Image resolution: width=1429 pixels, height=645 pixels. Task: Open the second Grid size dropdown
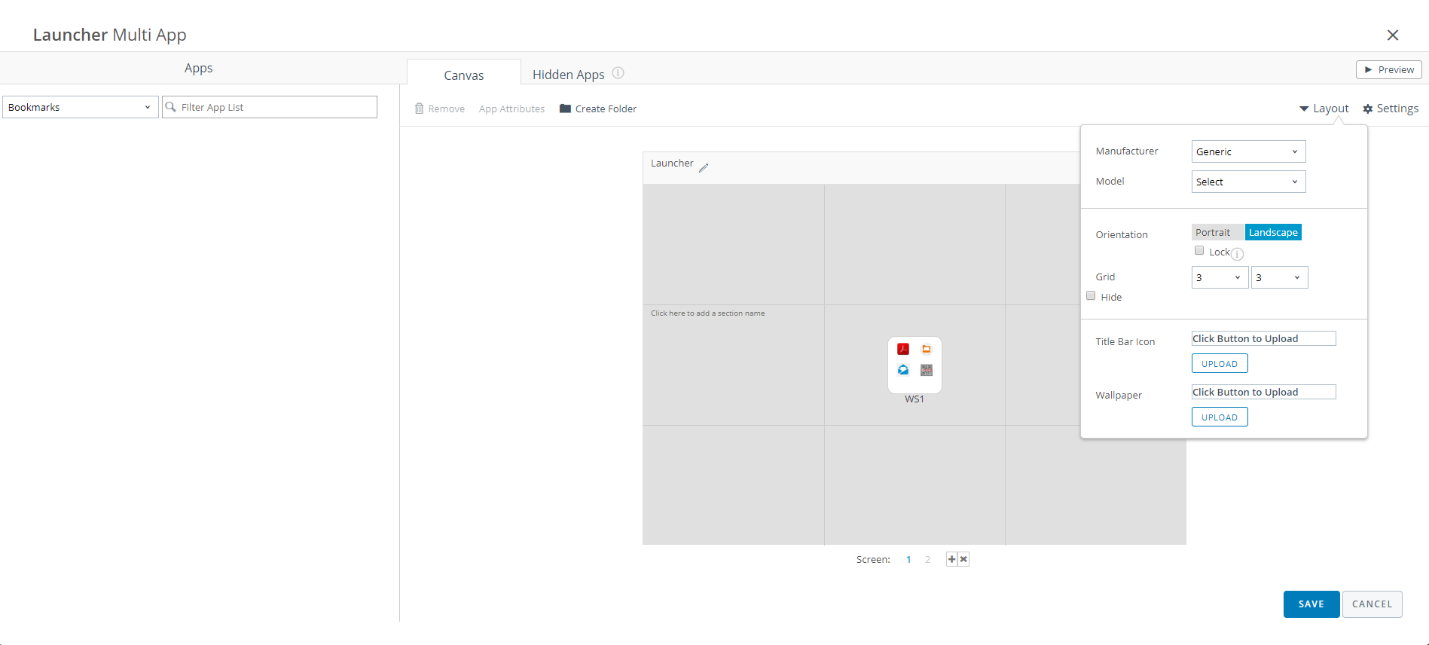coord(1280,278)
